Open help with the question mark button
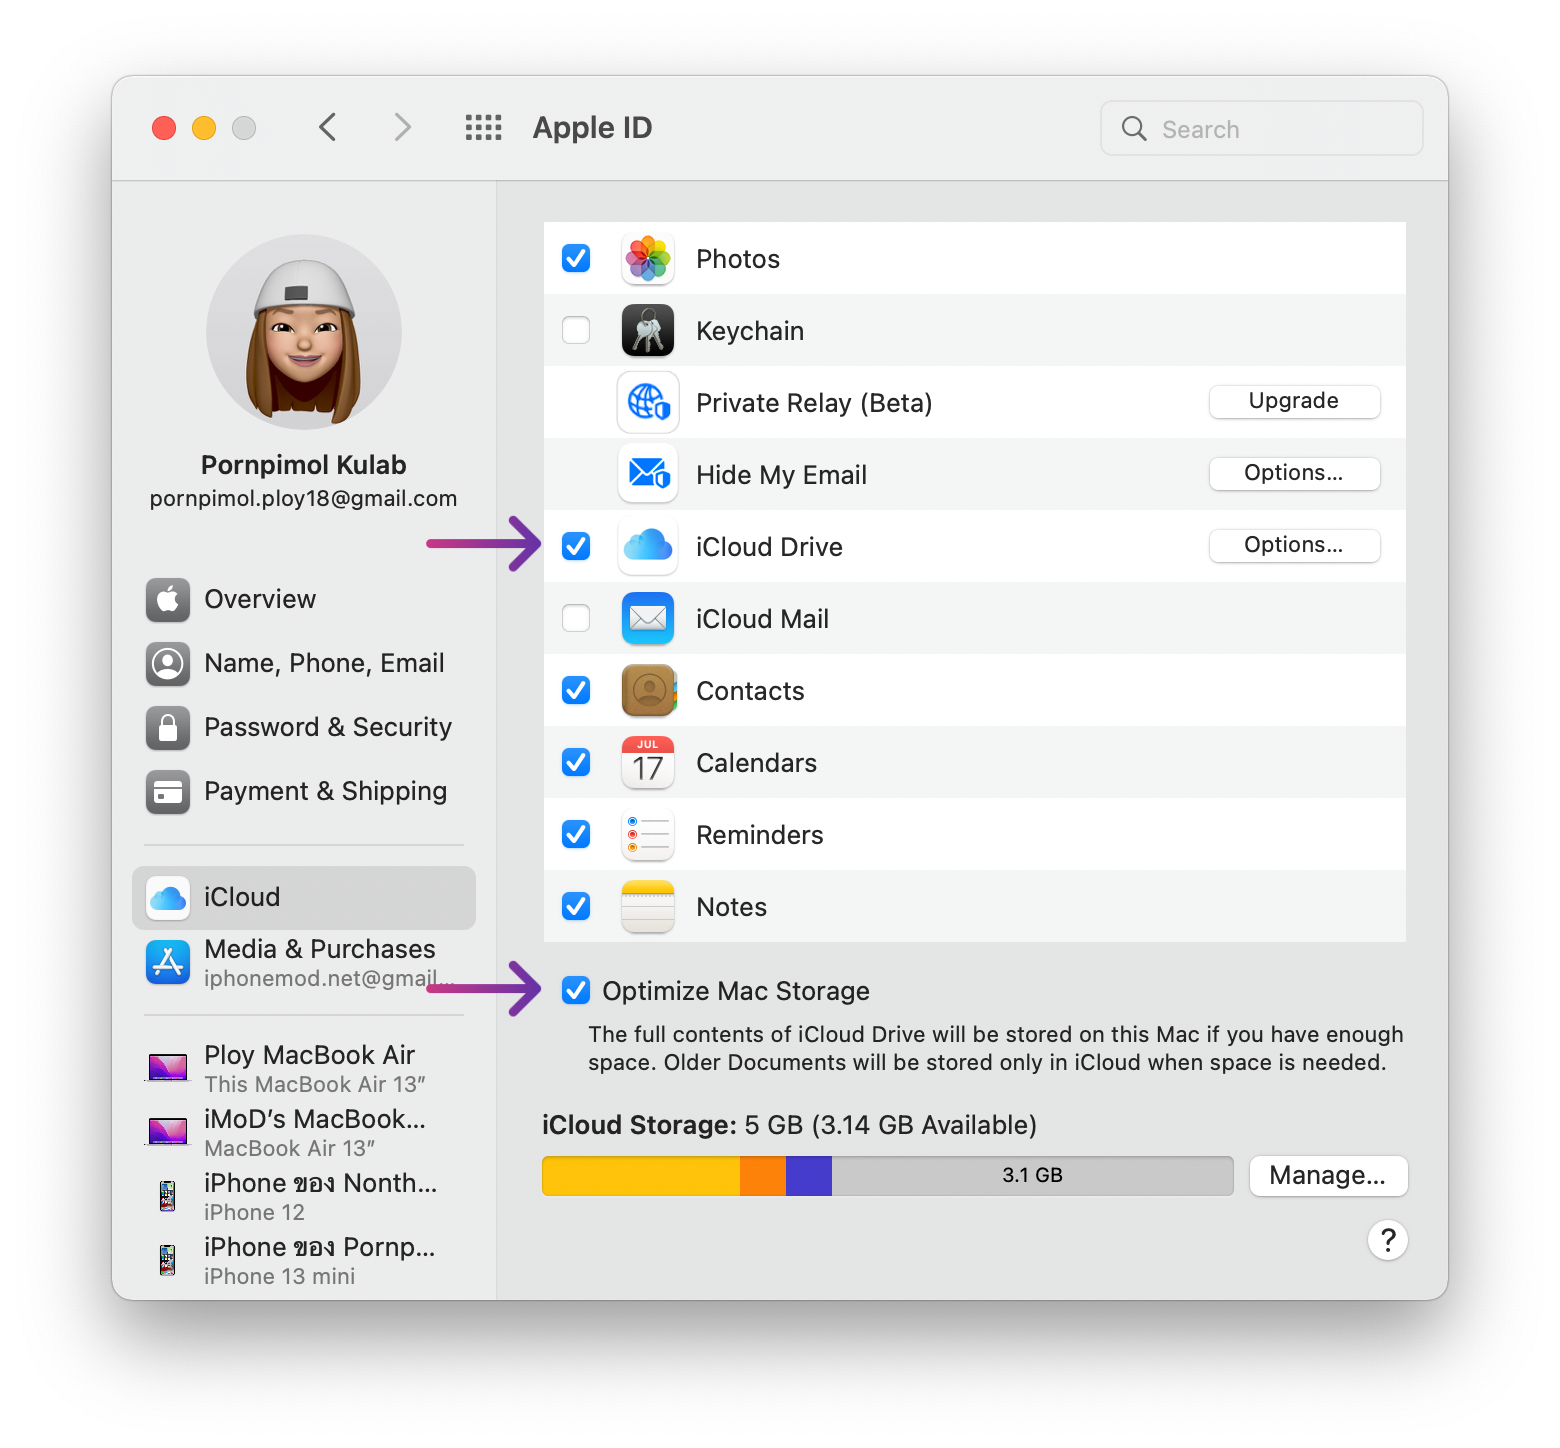1560x1448 pixels. tap(1387, 1240)
